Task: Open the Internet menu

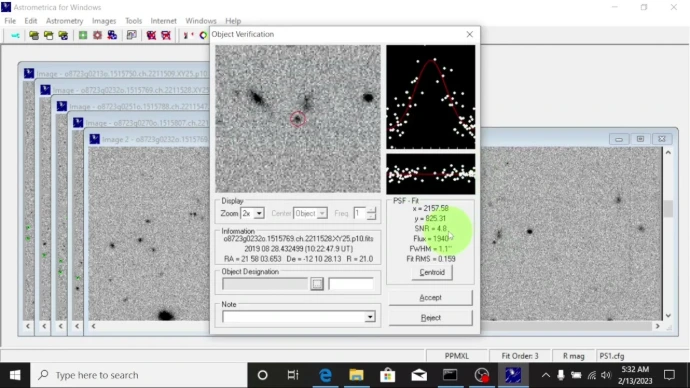Action: click(x=163, y=21)
